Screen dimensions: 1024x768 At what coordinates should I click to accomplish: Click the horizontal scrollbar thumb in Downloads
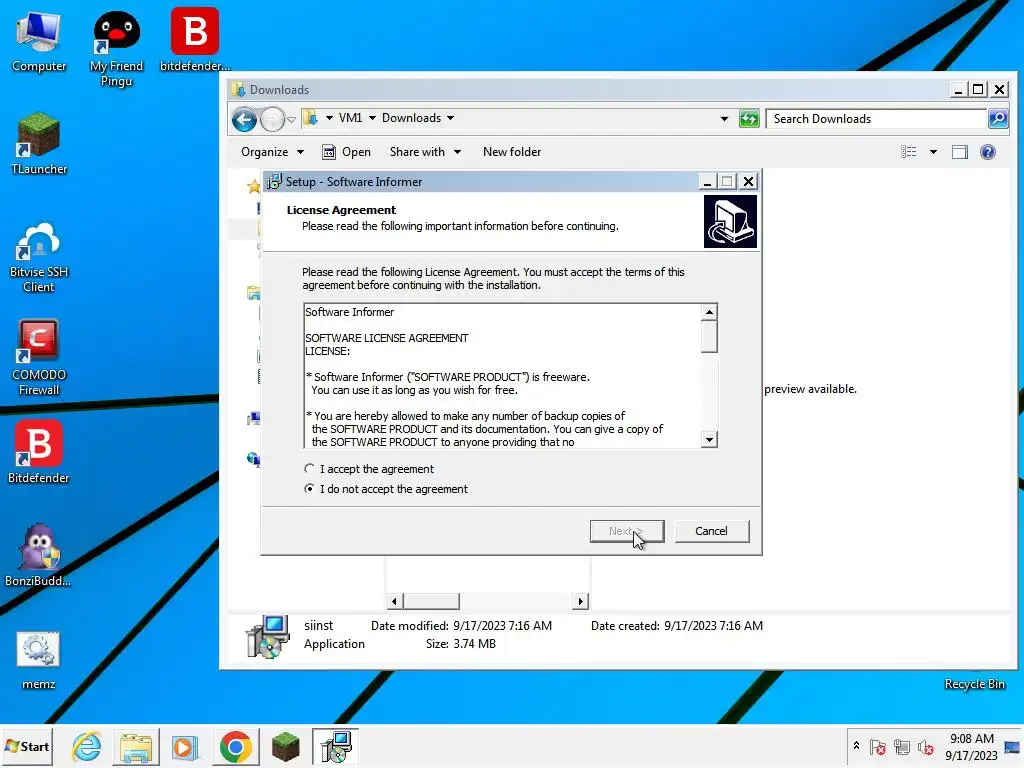click(x=431, y=601)
